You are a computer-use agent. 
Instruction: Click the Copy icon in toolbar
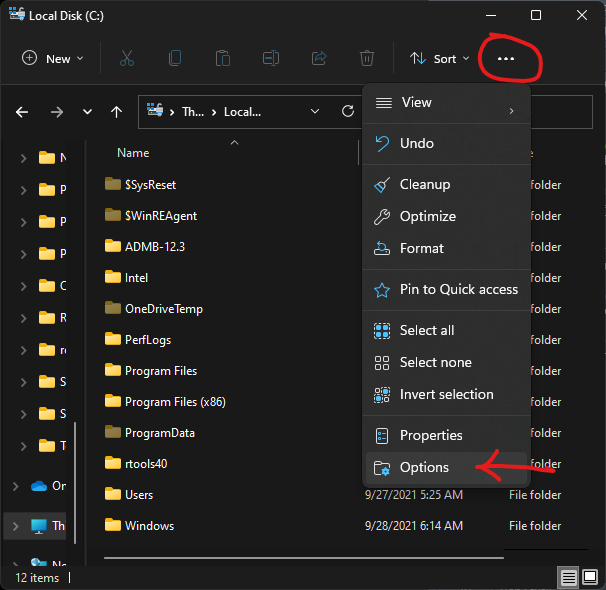point(175,59)
